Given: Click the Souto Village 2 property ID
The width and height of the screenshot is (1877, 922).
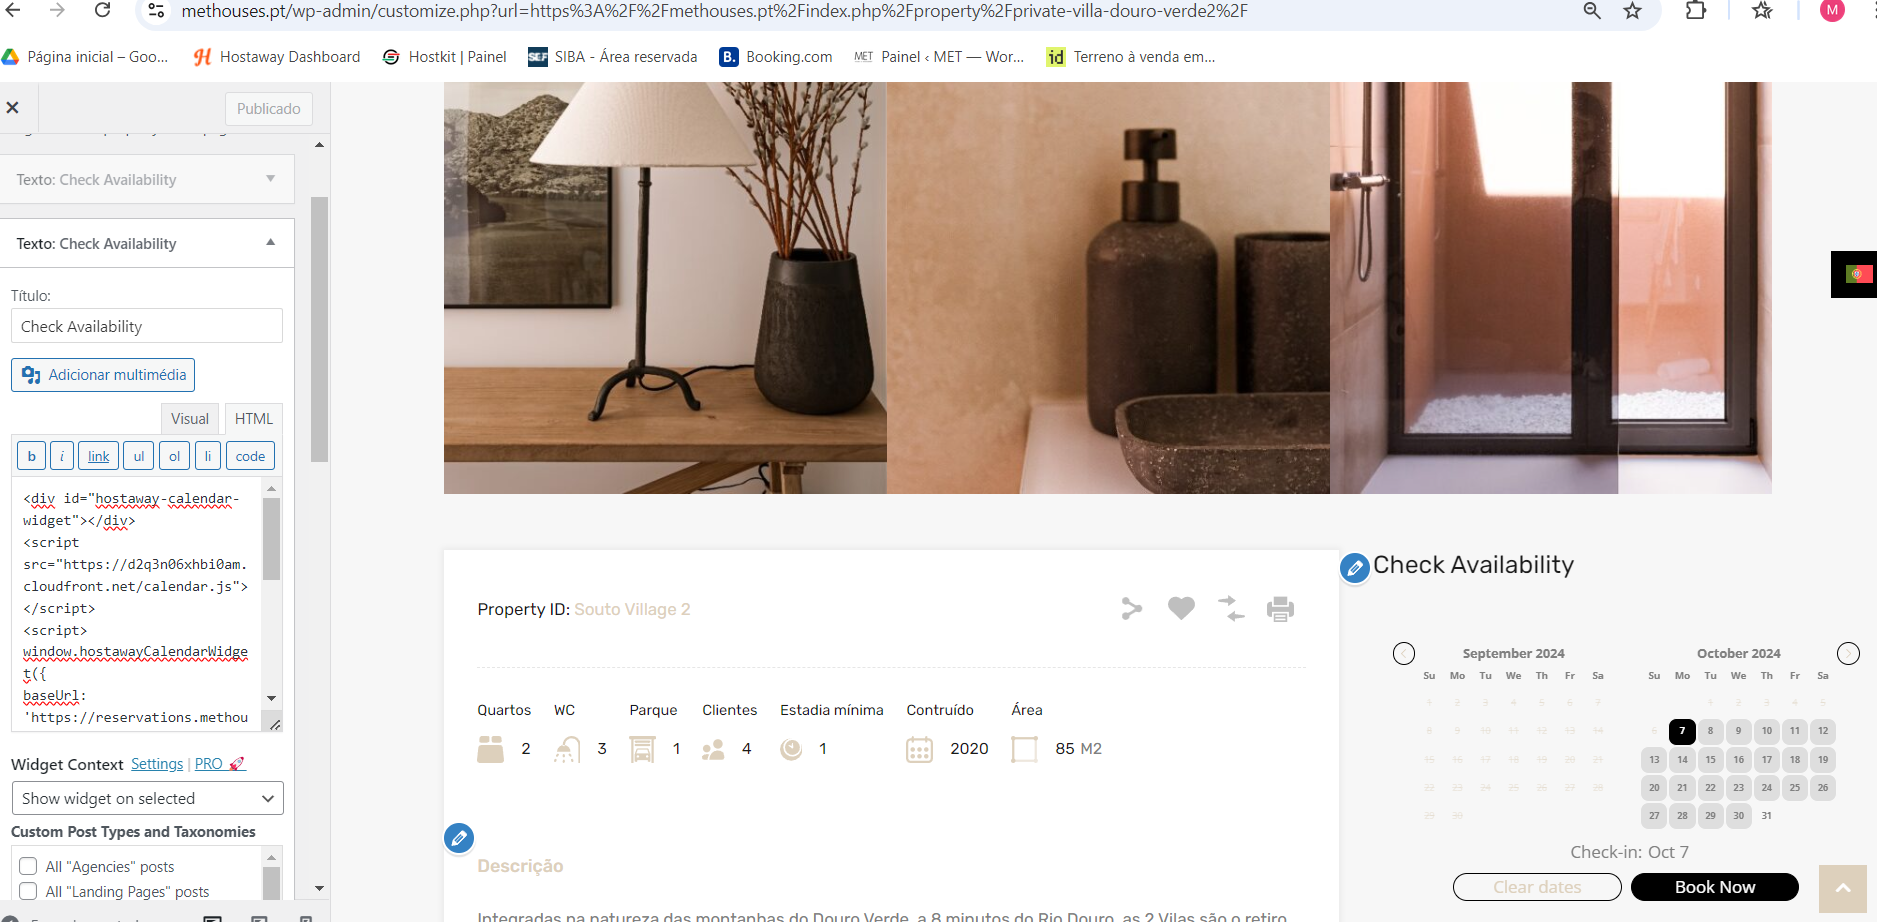Looking at the screenshot, I should (x=632, y=610).
